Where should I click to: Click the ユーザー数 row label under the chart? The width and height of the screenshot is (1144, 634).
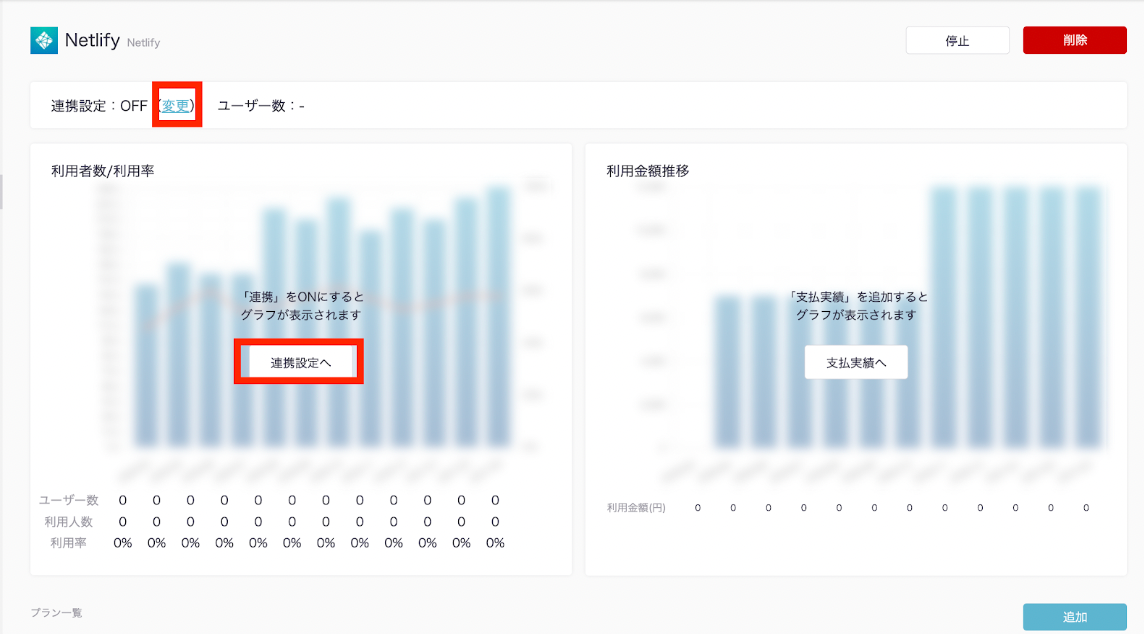click(69, 500)
